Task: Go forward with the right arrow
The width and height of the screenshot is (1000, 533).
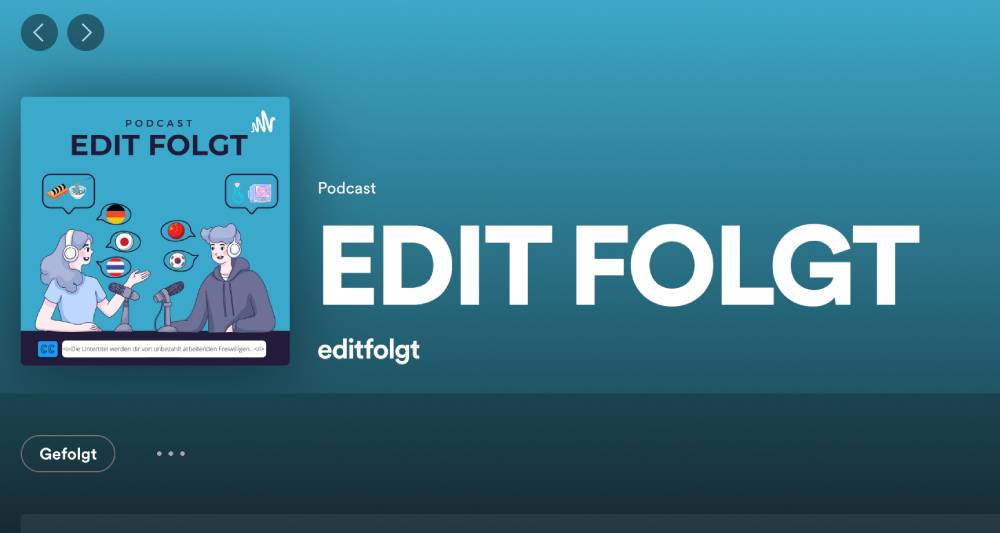Action: [85, 33]
